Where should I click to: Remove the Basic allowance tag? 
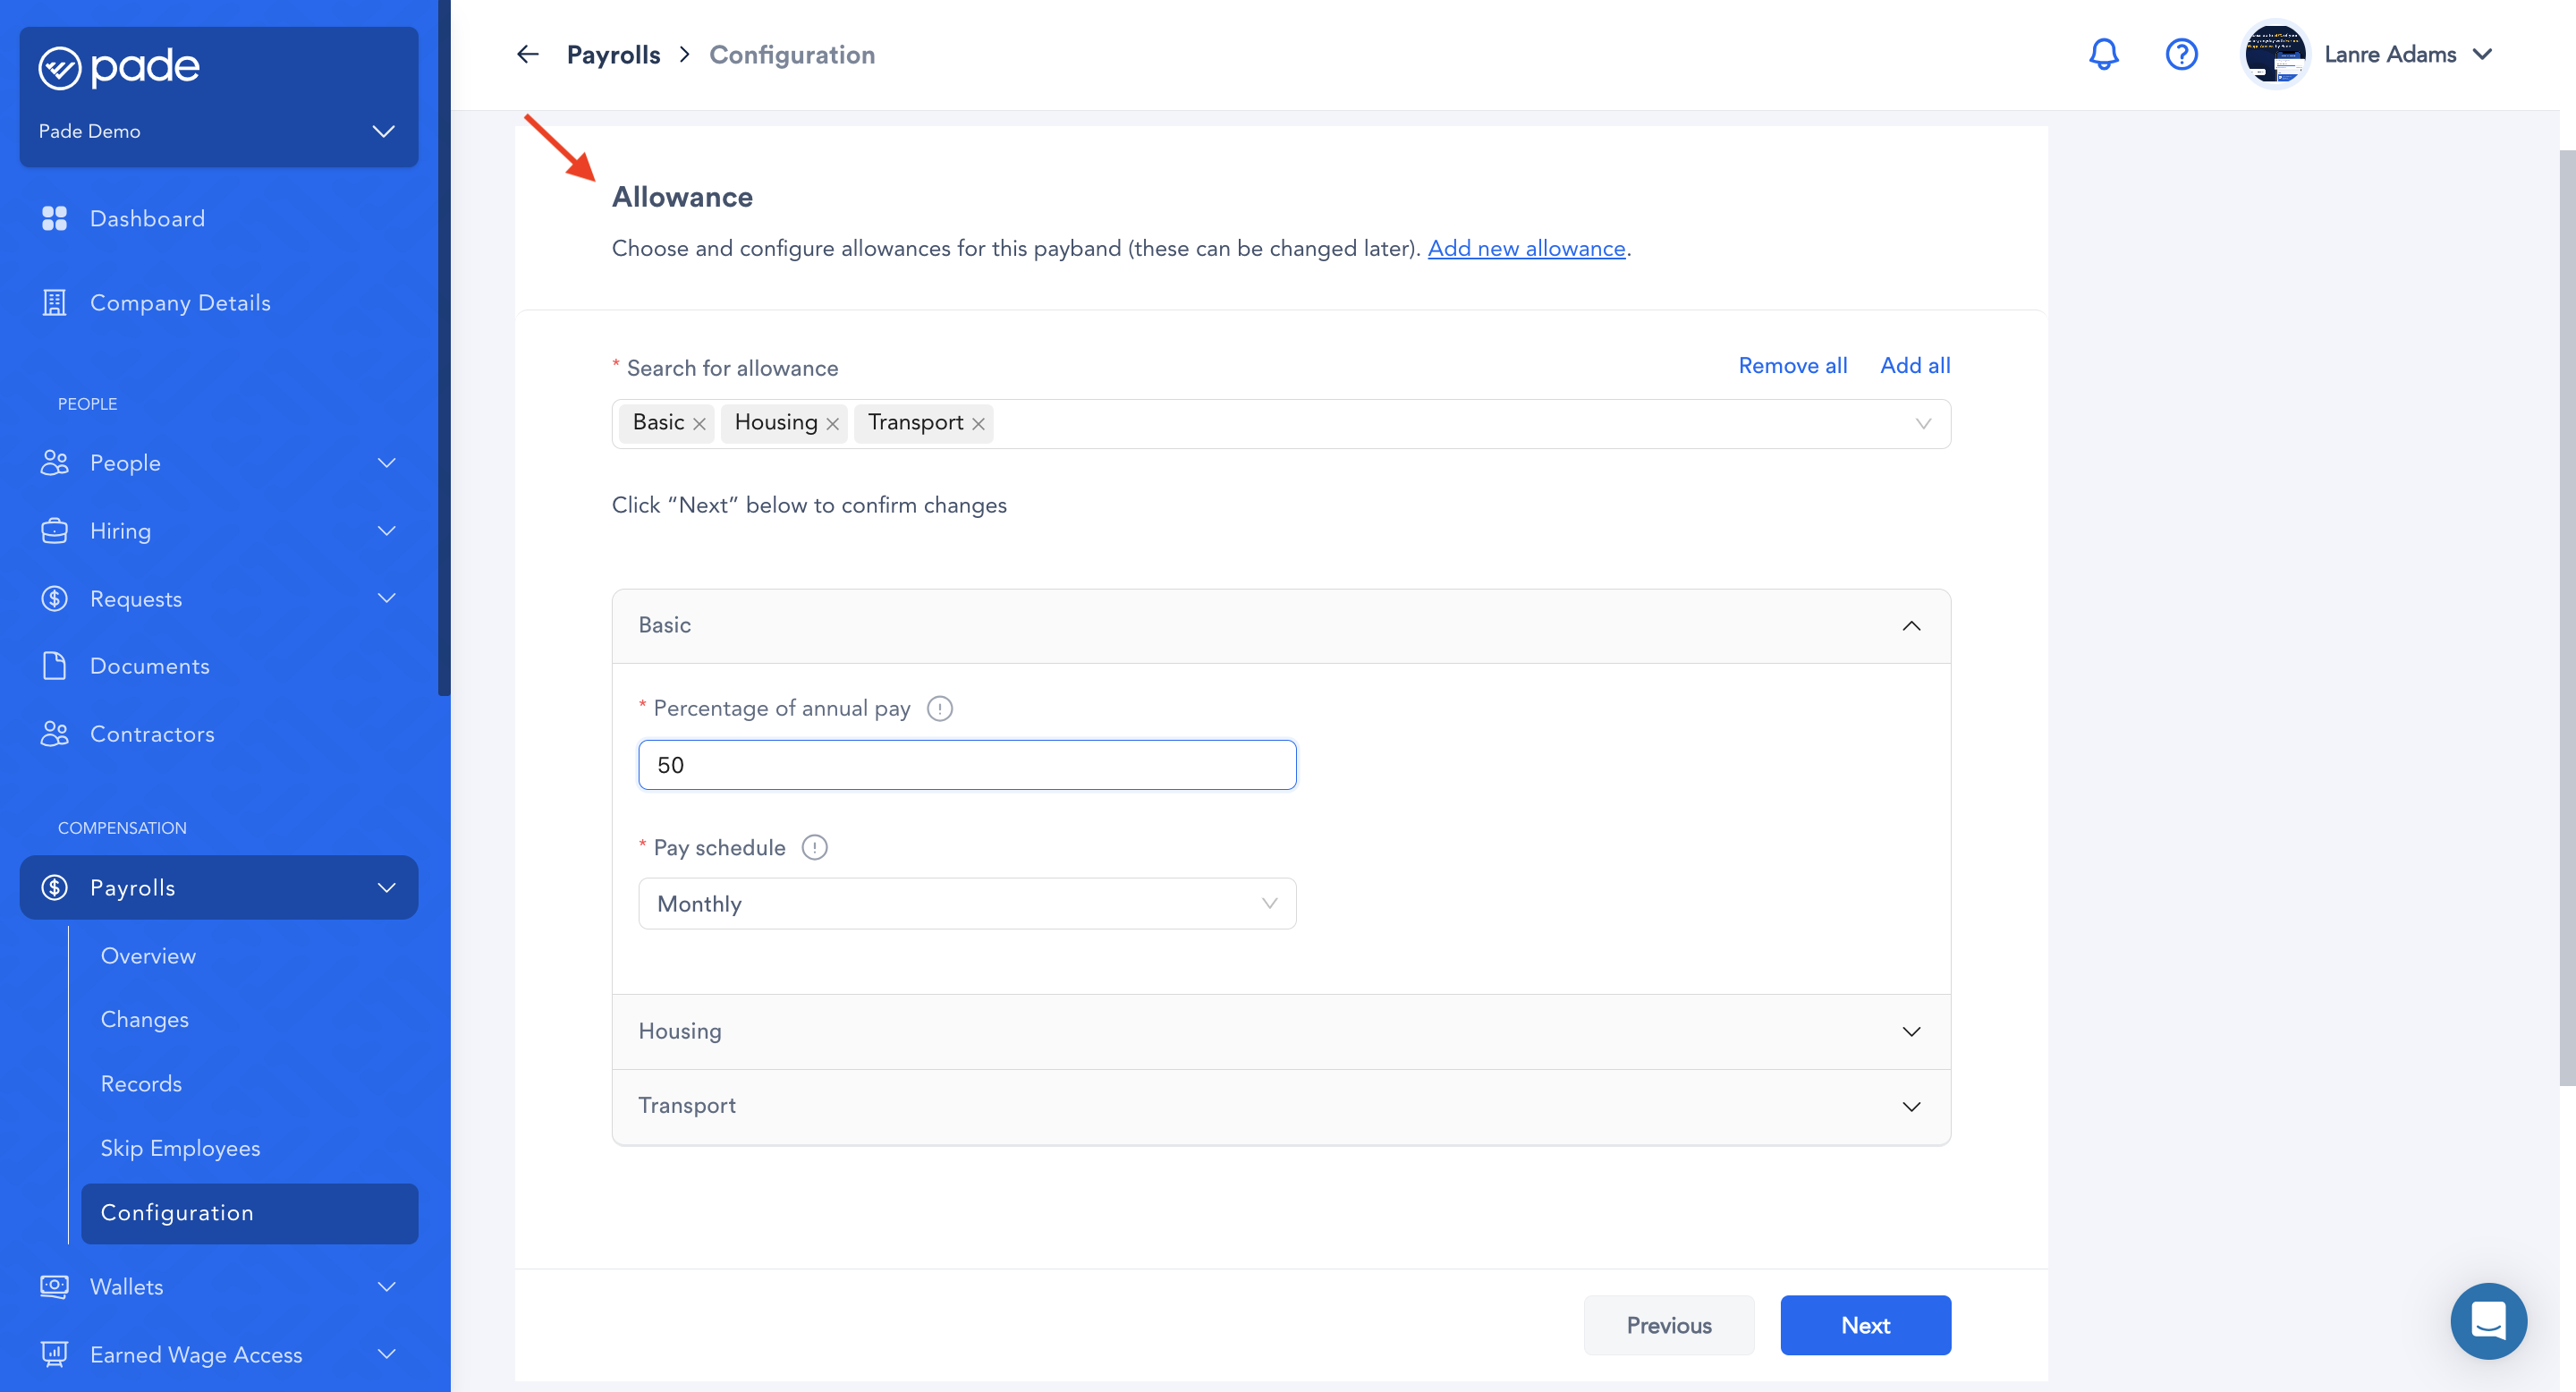699,424
